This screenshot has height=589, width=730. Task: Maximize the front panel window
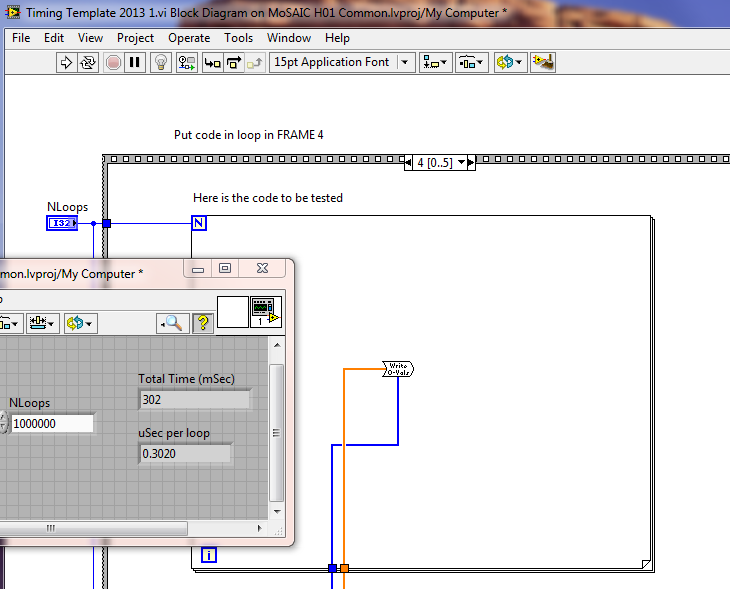click(225, 268)
